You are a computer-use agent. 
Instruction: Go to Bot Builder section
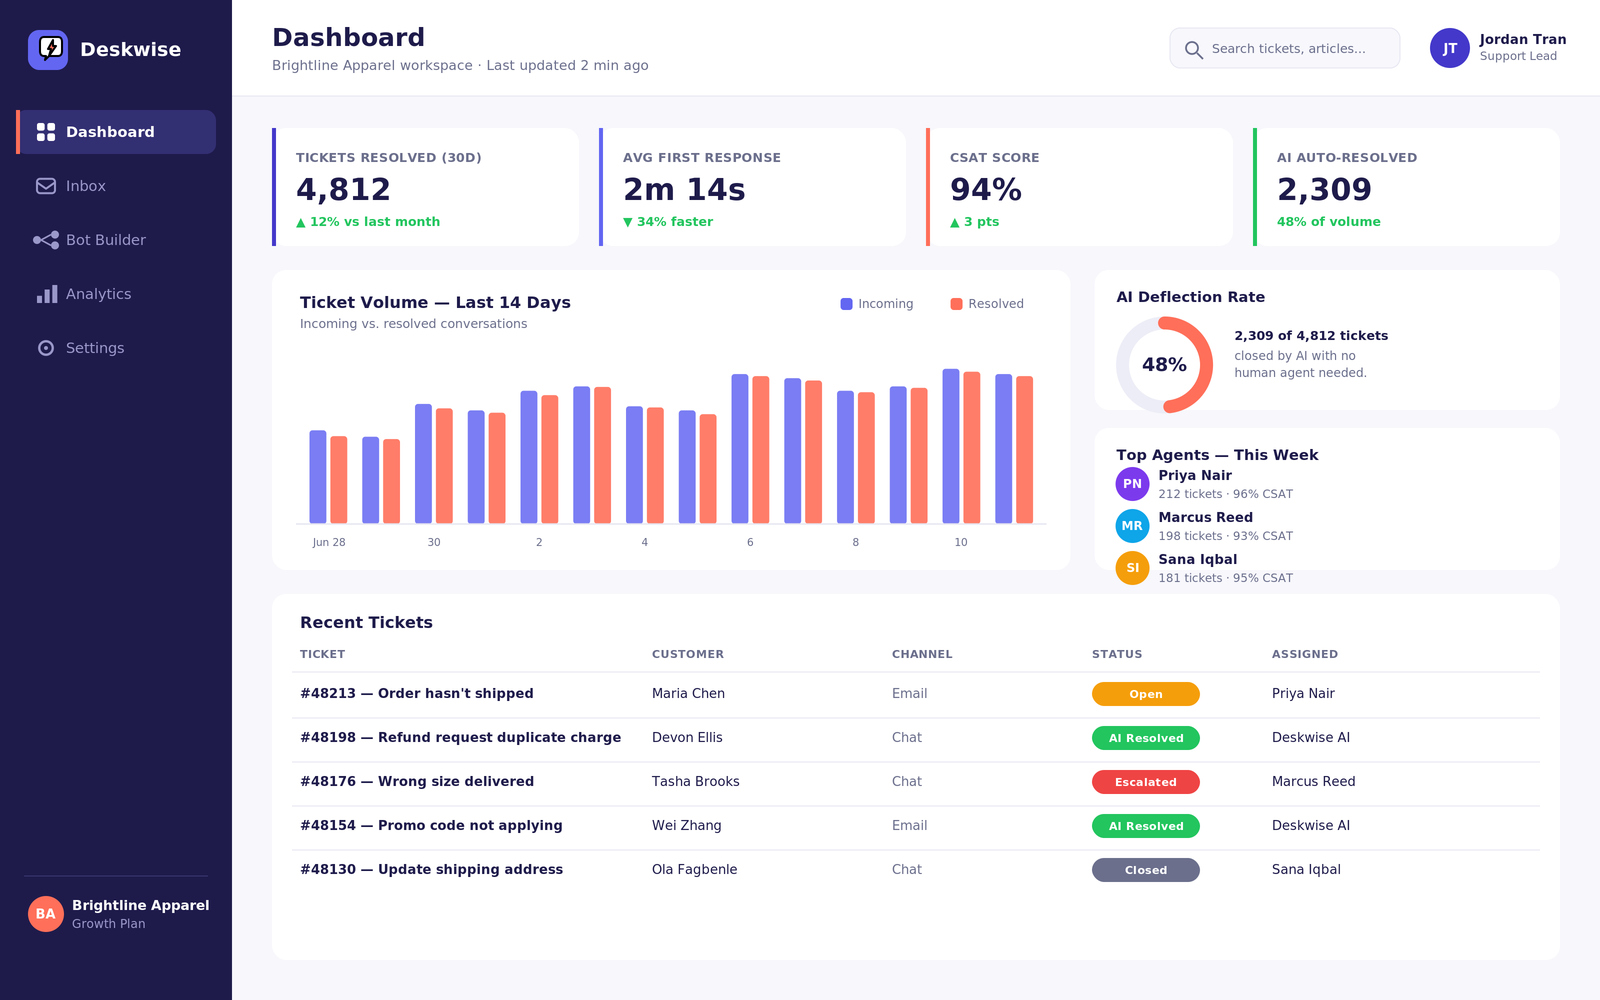point(116,240)
